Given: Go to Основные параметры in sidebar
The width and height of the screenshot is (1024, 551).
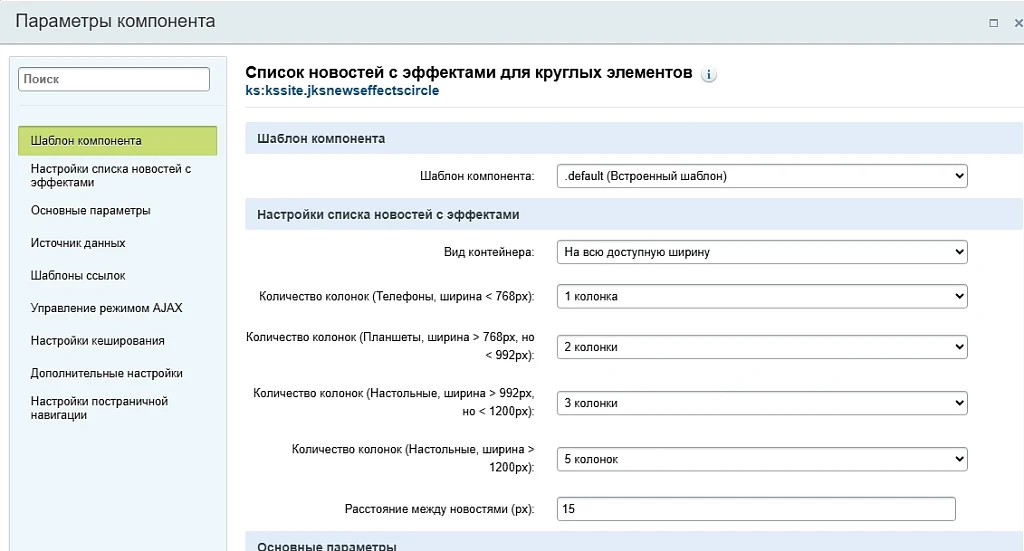Looking at the screenshot, I should coord(91,210).
